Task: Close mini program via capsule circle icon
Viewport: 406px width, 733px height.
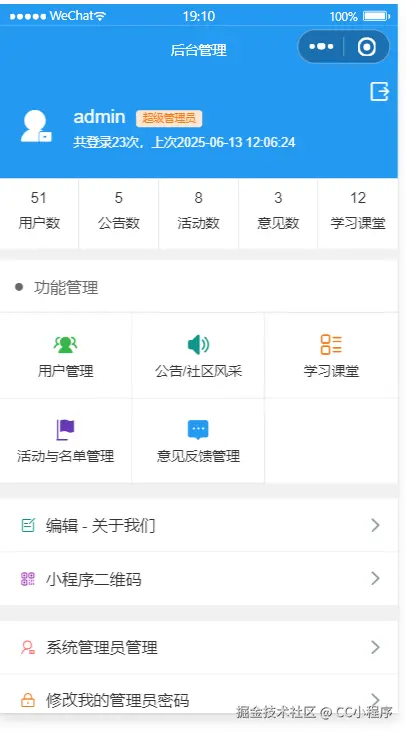Action: (367, 47)
